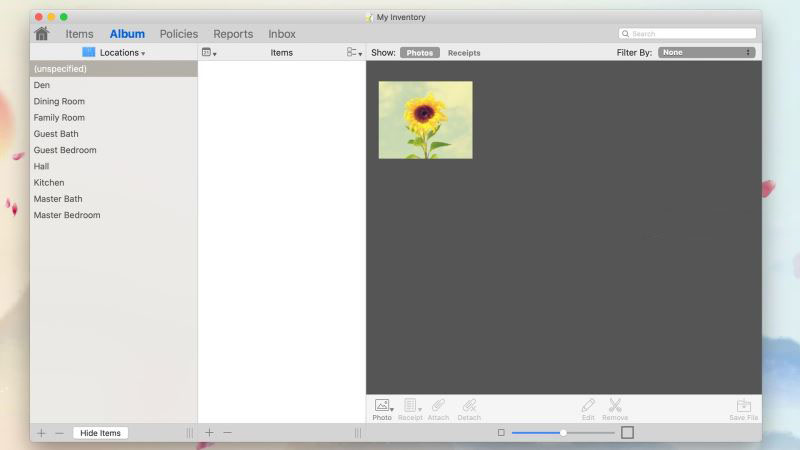Select the Dining Room location
The height and width of the screenshot is (450, 800).
click(114, 102)
